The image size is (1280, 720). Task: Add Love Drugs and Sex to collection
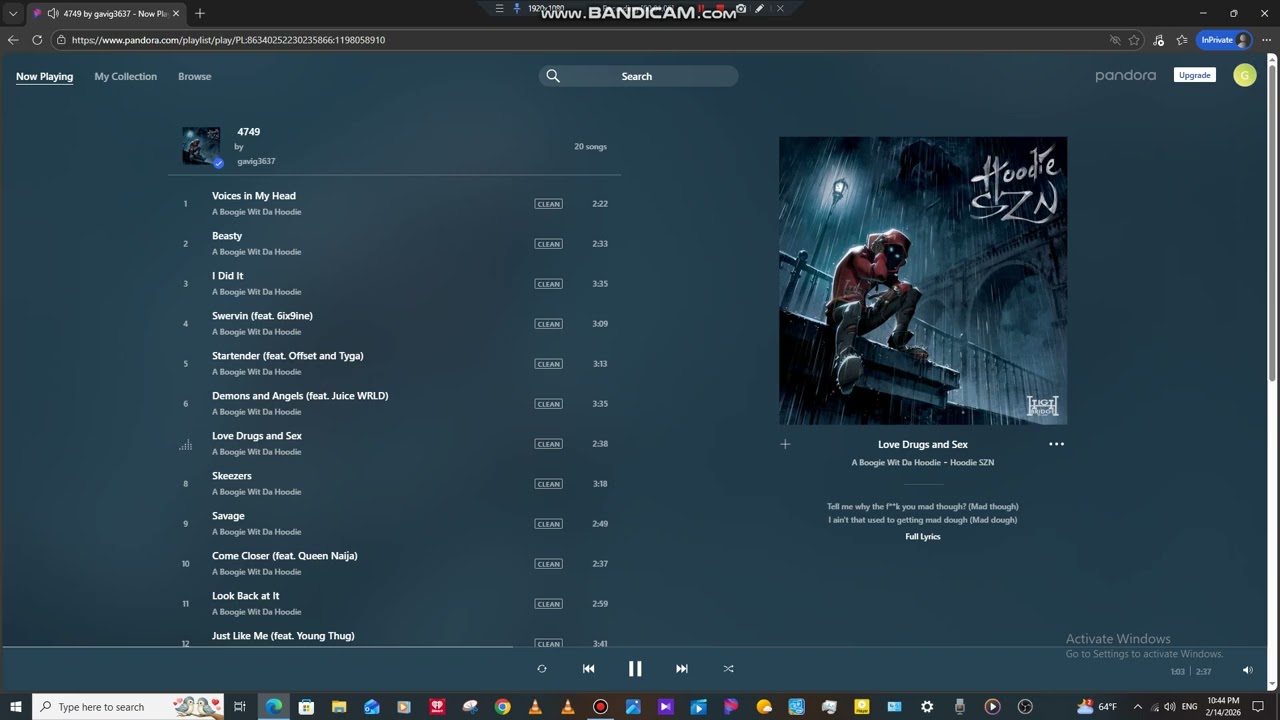(x=785, y=444)
